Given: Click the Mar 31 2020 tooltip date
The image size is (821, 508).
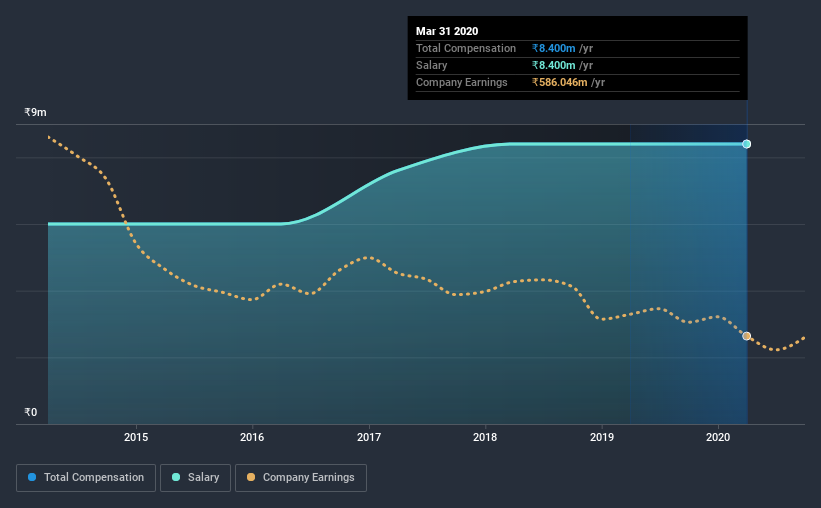Looking at the screenshot, I should click(447, 31).
